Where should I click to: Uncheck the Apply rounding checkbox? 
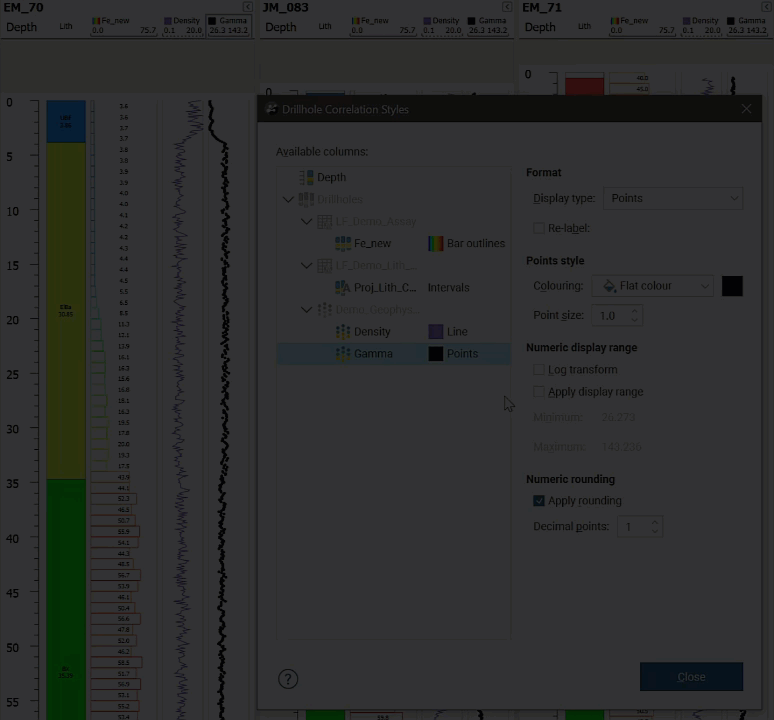coord(540,501)
